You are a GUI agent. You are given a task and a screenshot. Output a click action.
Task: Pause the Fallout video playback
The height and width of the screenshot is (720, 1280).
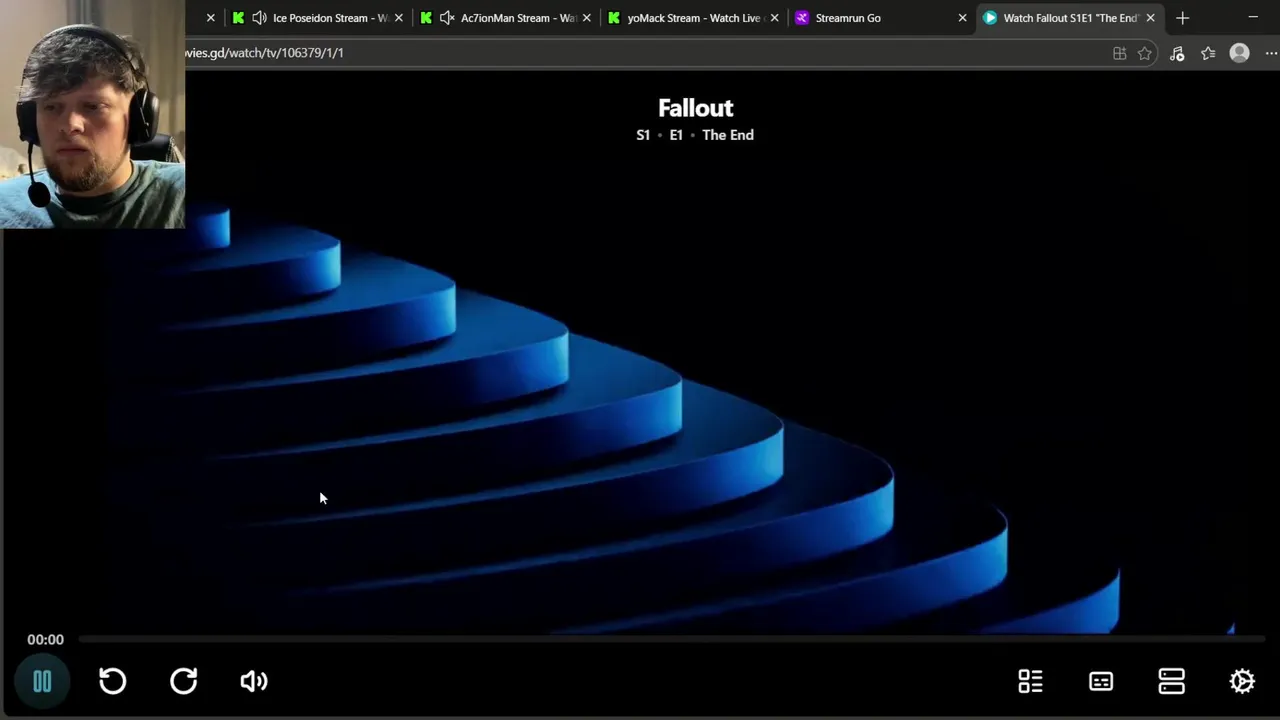(x=42, y=682)
